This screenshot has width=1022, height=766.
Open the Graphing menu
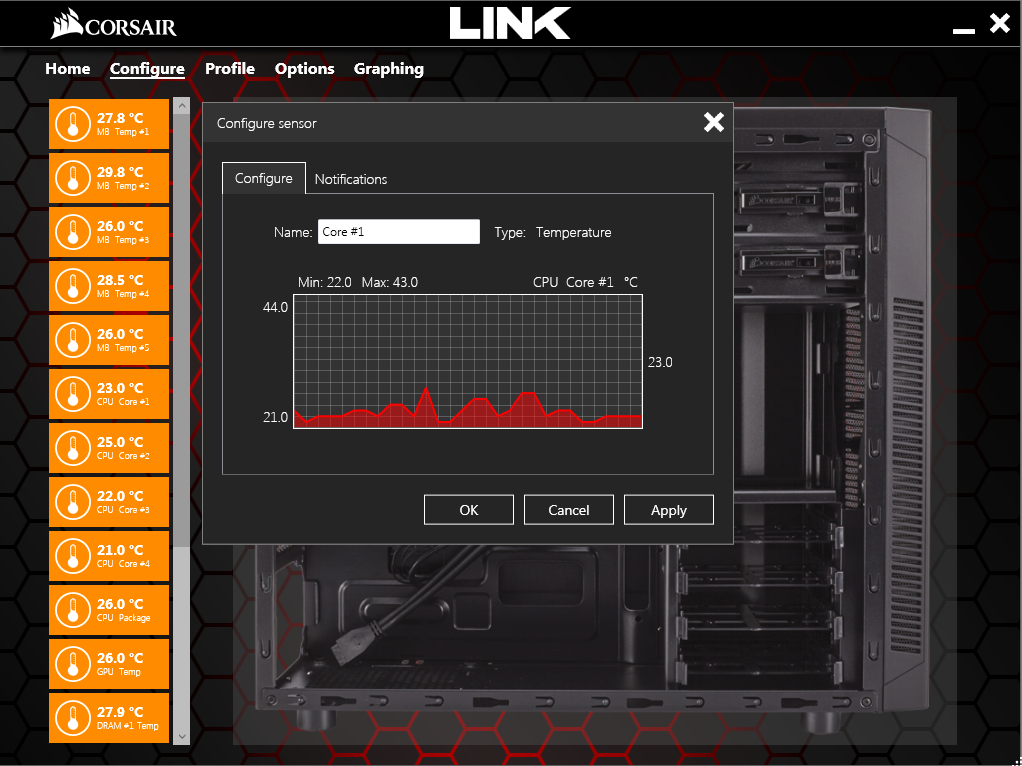point(388,68)
